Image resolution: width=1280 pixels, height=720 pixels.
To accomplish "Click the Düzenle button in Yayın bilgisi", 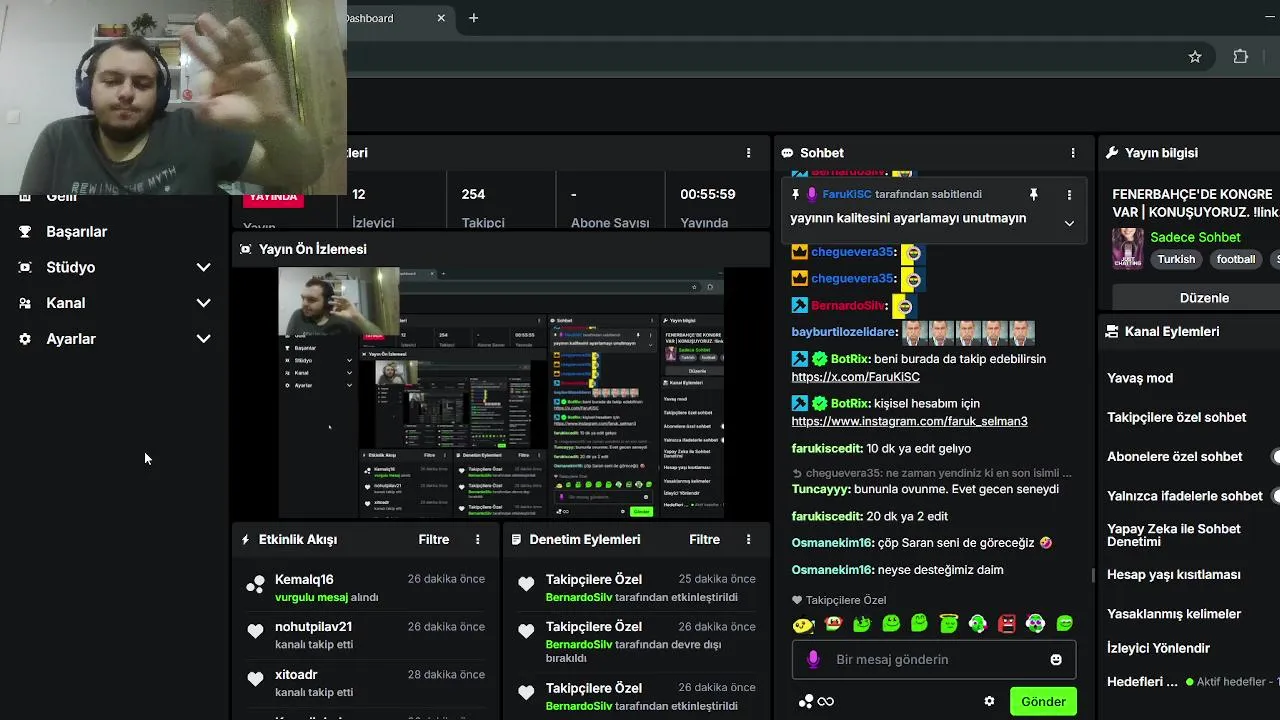I will tap(1204, 297).
